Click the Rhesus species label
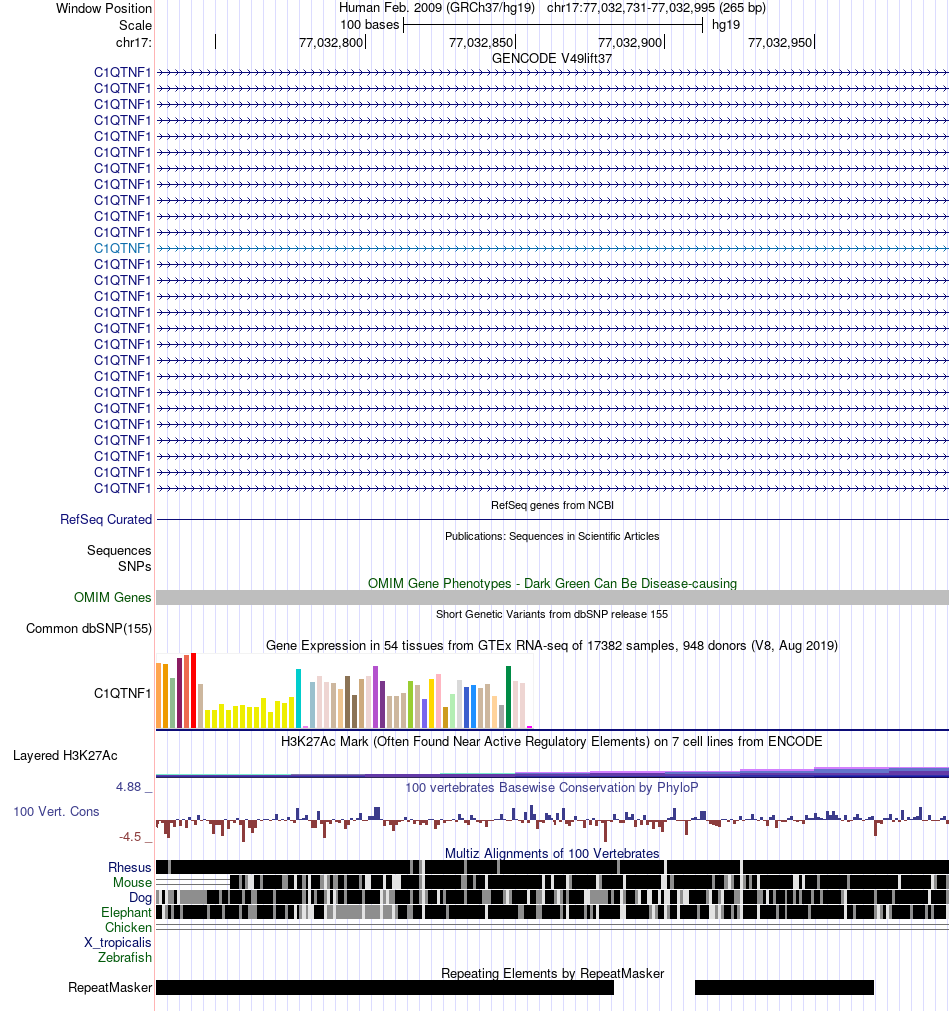Screen dimensions: 950x1011 click(x=130, y=867)
